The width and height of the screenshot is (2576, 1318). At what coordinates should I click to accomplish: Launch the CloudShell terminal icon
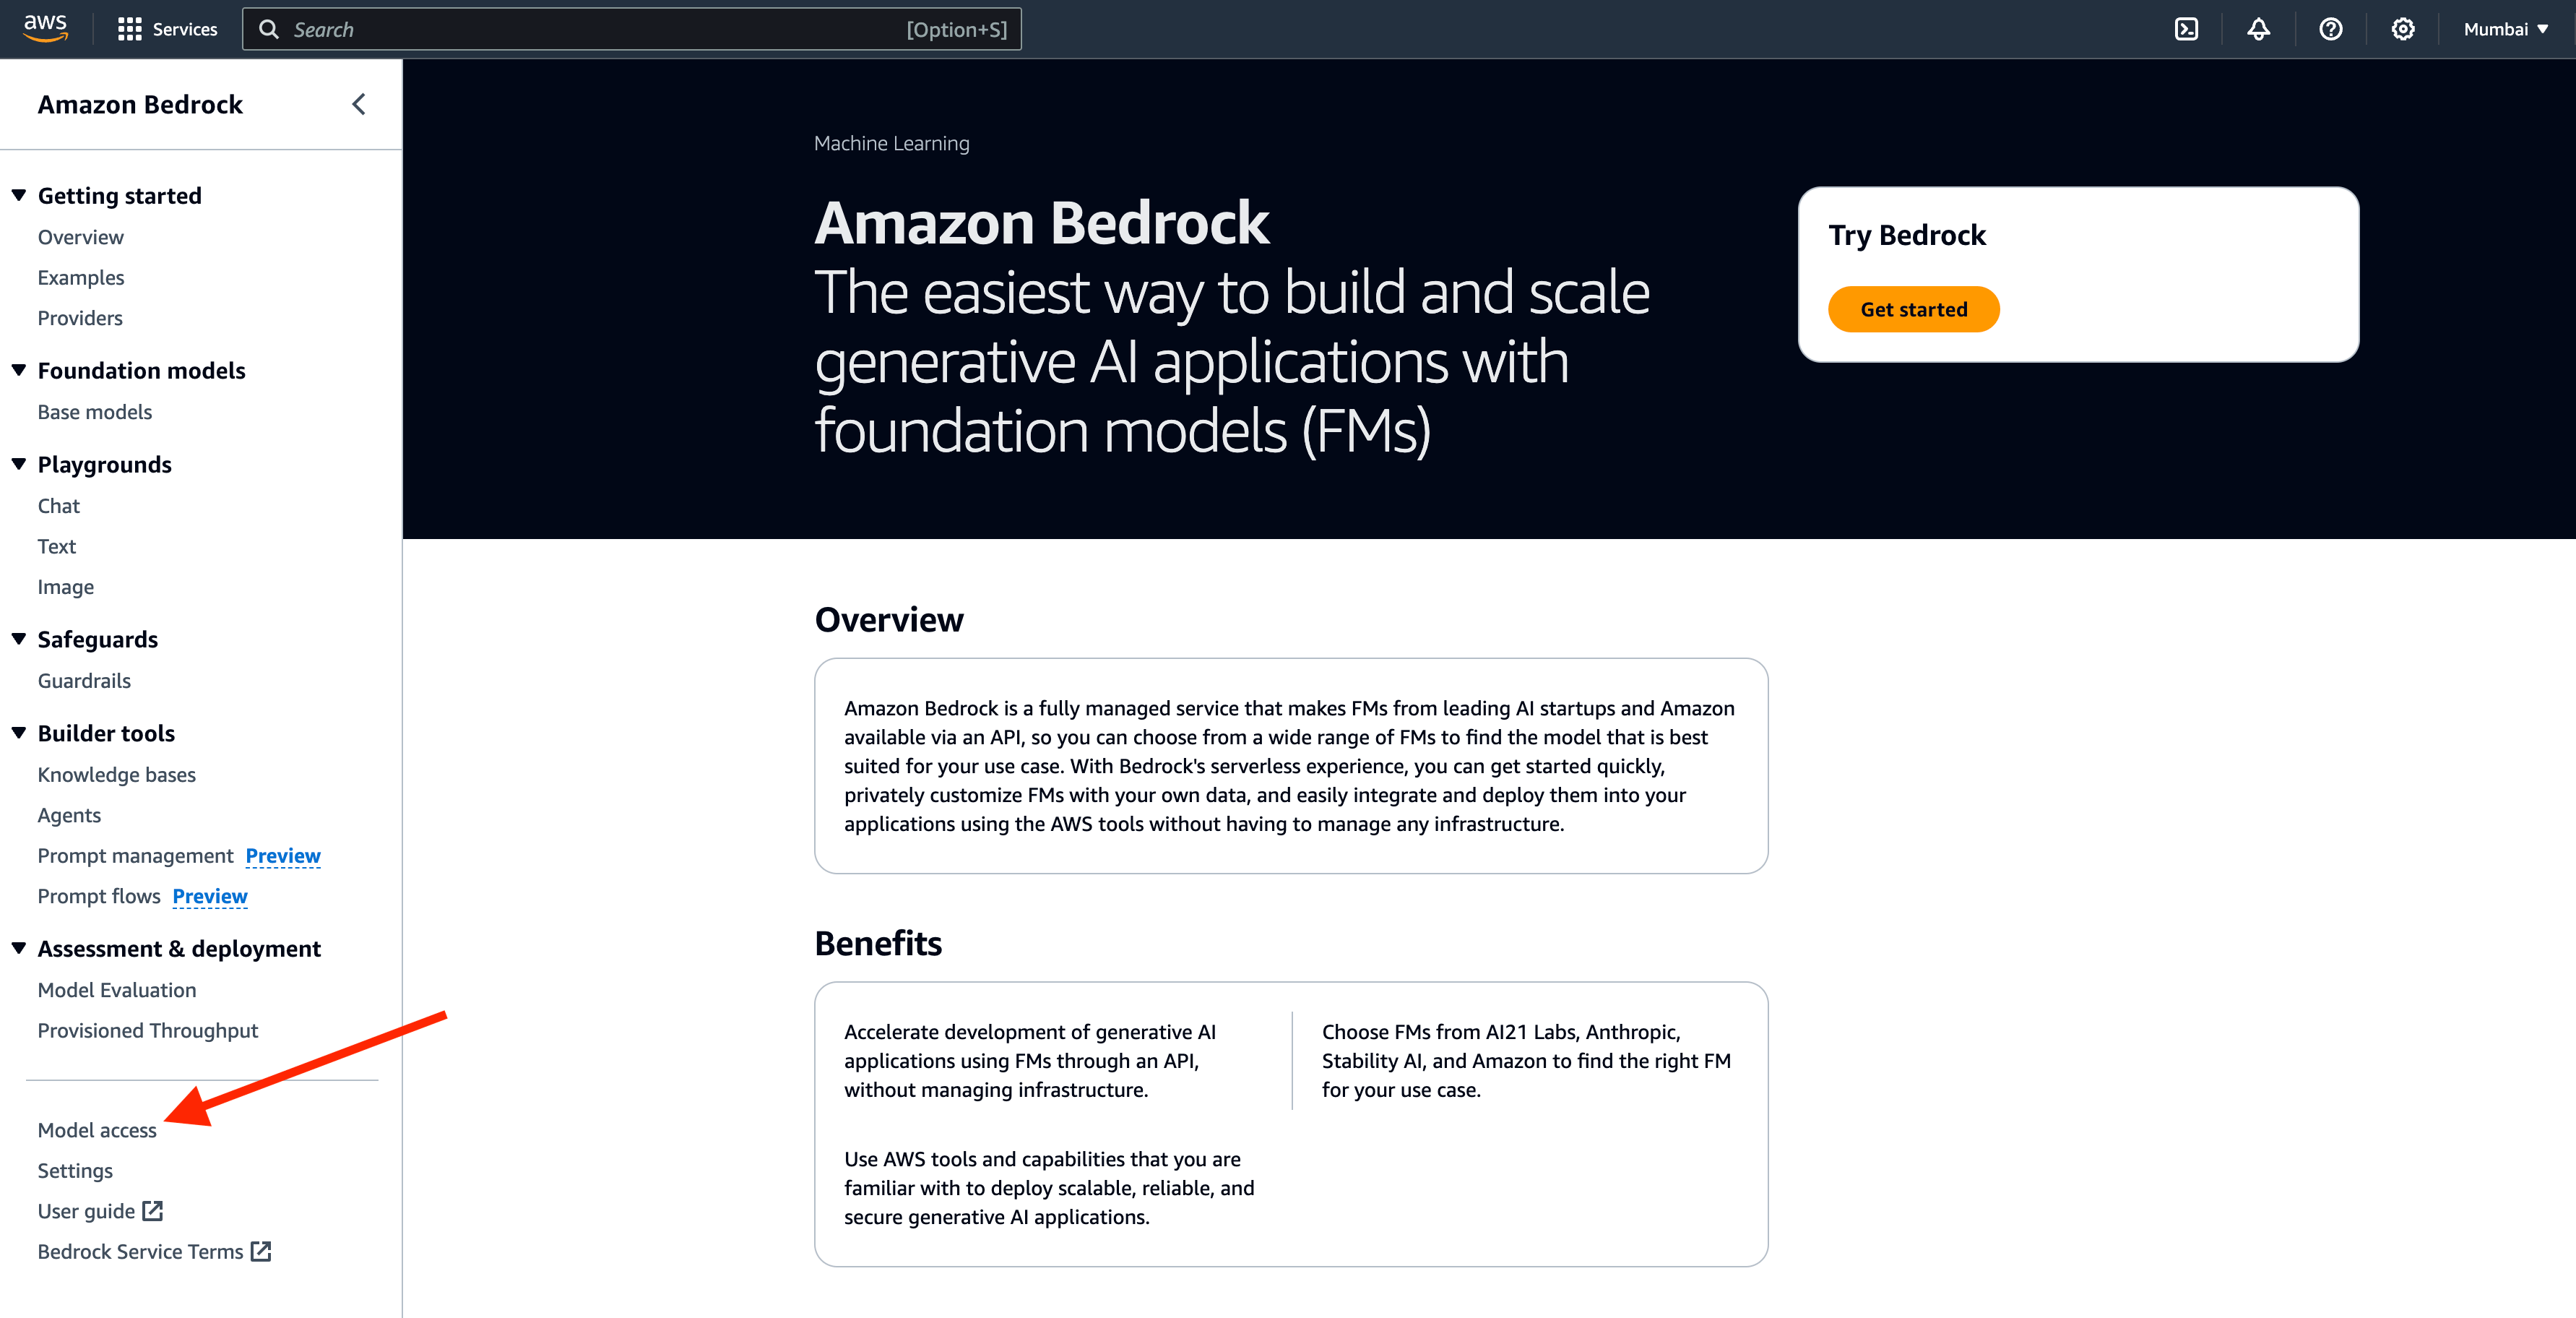click(x=2186, y=29)
